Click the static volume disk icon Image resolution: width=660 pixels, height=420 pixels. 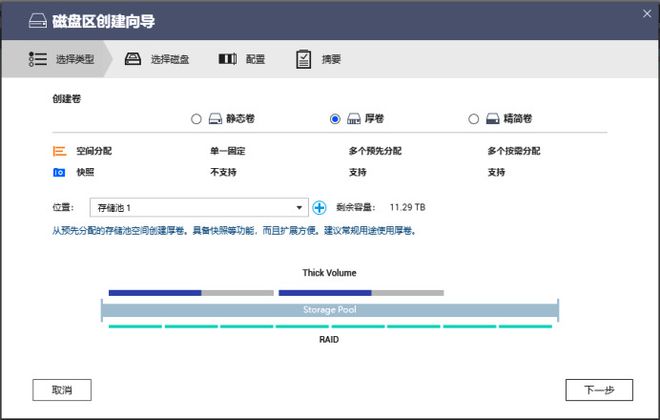tap(215, 119)
